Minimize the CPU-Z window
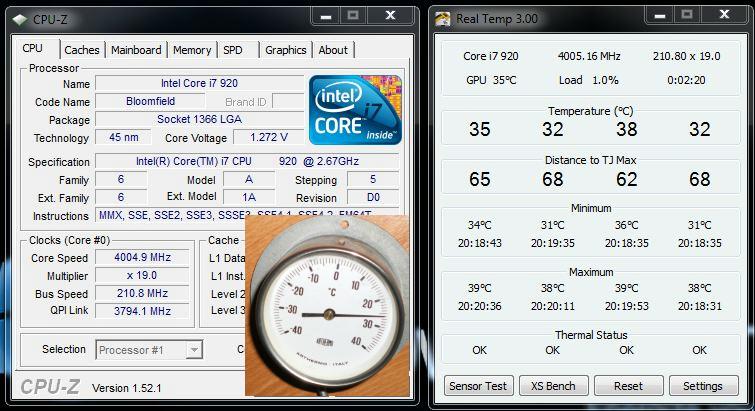This screenshot has height=411, width=755. click(326, 16)
